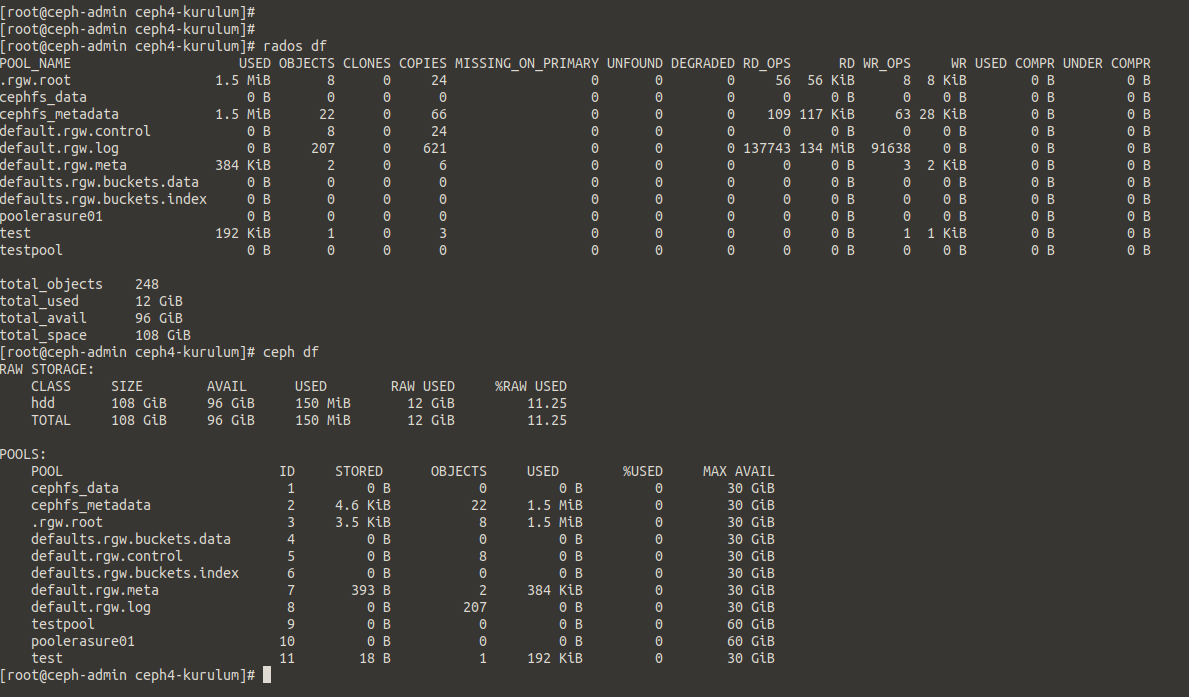The image size is (1189, 697).
Task: Click the WR_OPS column header
Action: point(886,64)
